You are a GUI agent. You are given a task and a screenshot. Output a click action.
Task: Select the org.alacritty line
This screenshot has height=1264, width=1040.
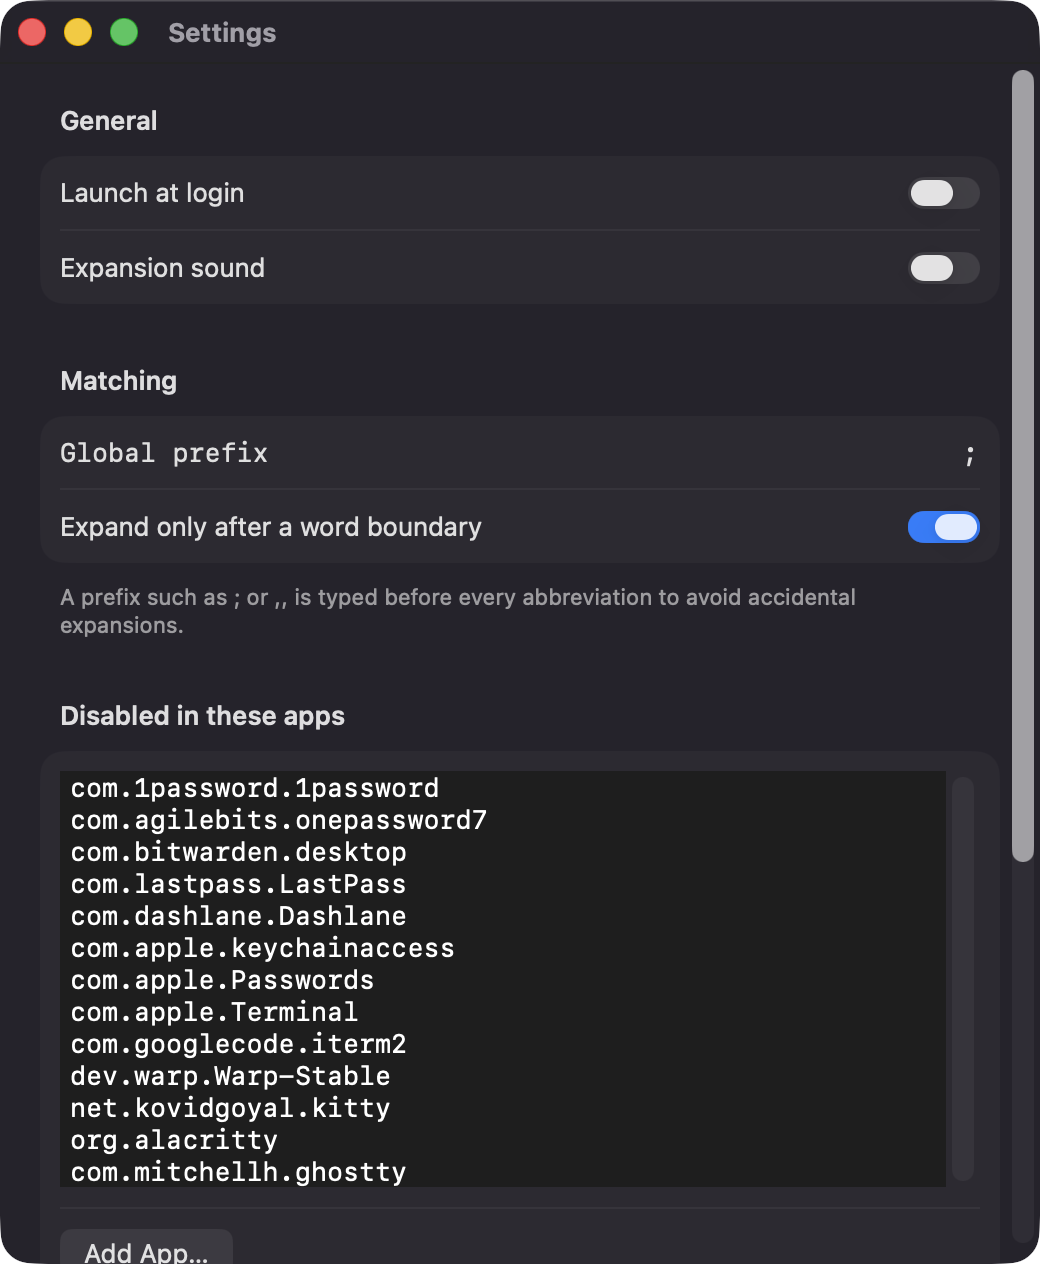pyautogui.click(x=174, y=1140)
